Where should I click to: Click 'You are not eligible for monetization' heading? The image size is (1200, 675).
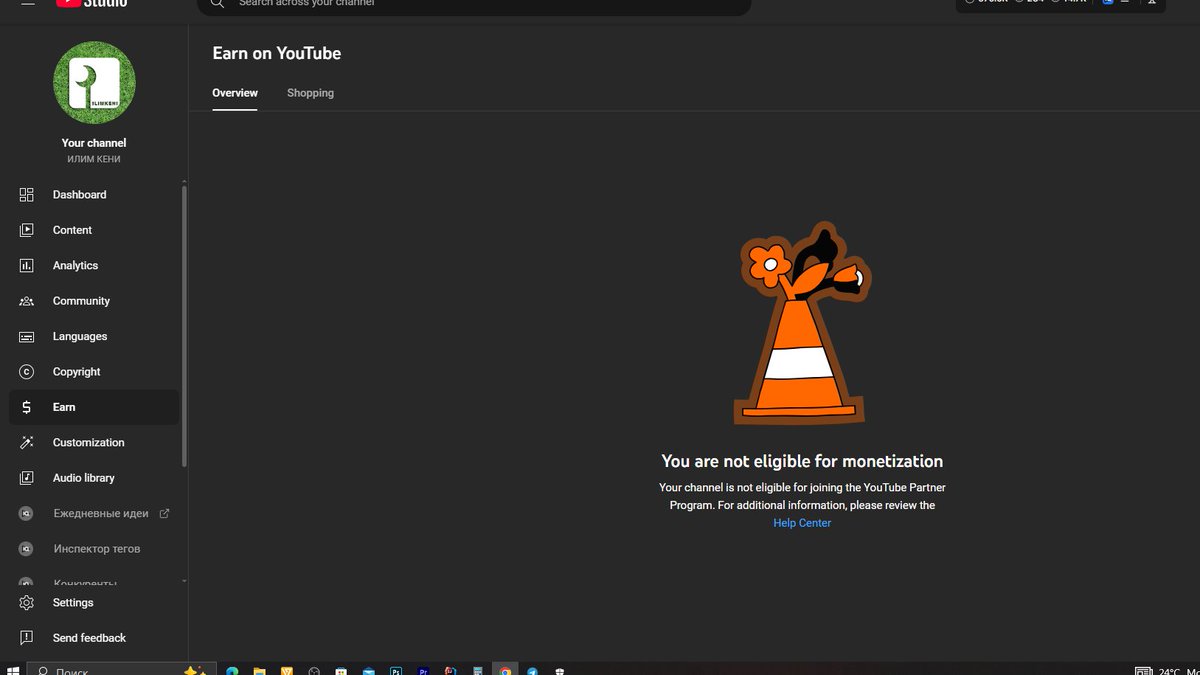(802, 461)
